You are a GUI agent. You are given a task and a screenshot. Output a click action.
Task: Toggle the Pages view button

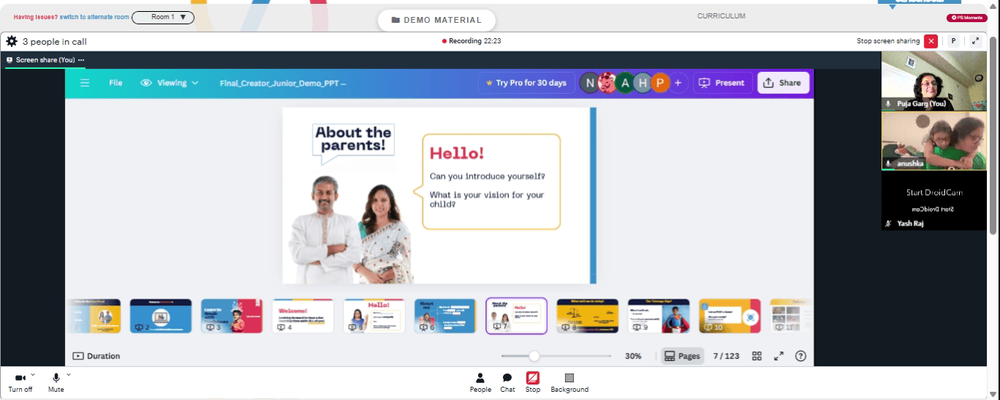coord(682,356)
